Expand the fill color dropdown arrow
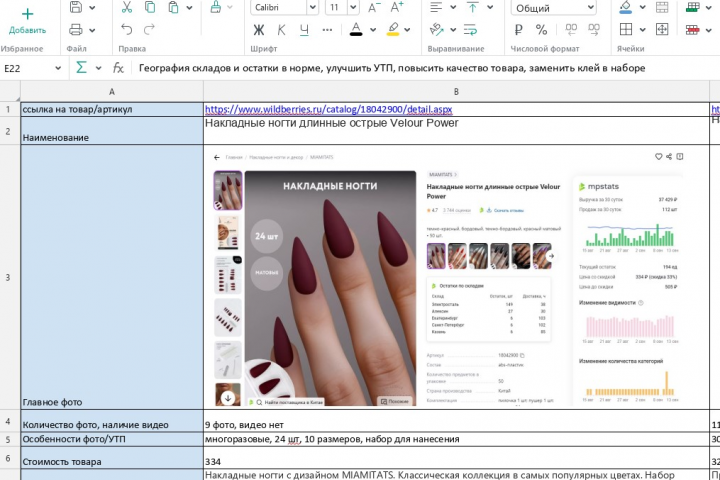Image resolution: width=720 pixels, height=480 pixels. [x=642, y=7]
